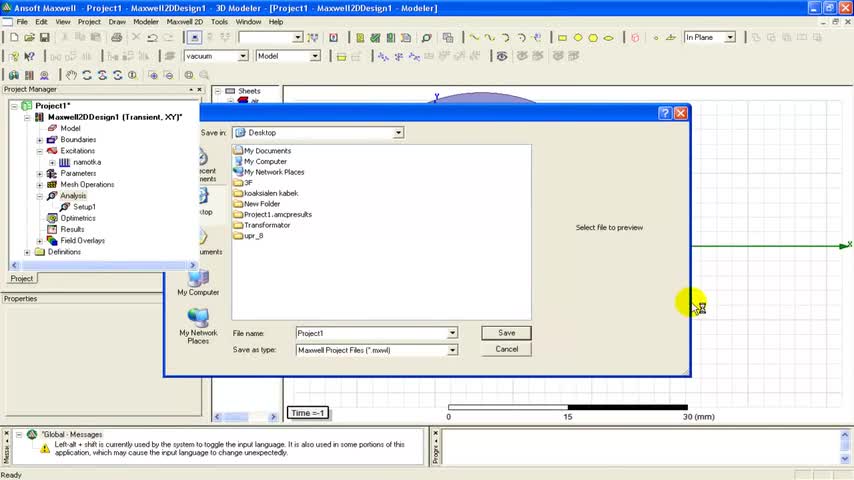Expand the Definitions tree node
Screen dimensions: 854x480
(27, 252)
